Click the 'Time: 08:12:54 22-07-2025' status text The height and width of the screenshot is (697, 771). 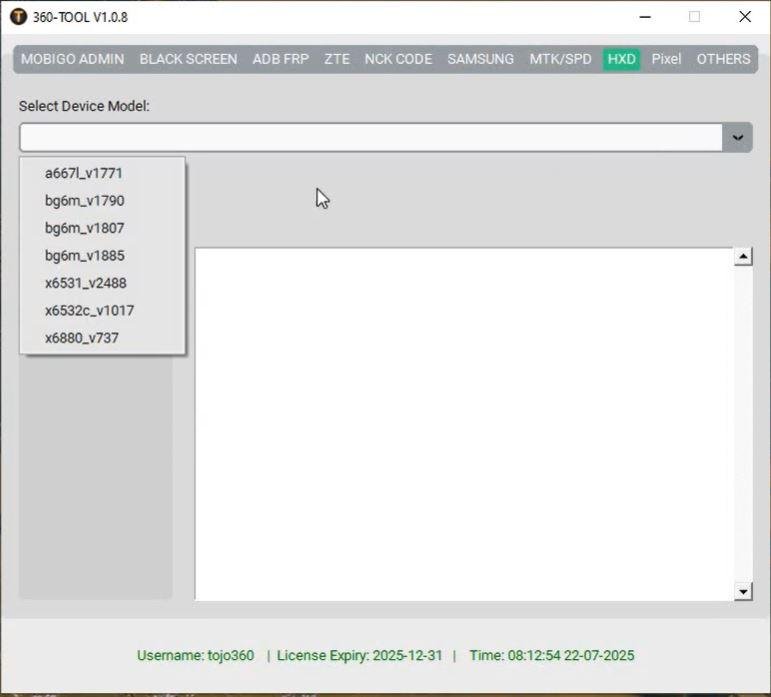[552, 656]
